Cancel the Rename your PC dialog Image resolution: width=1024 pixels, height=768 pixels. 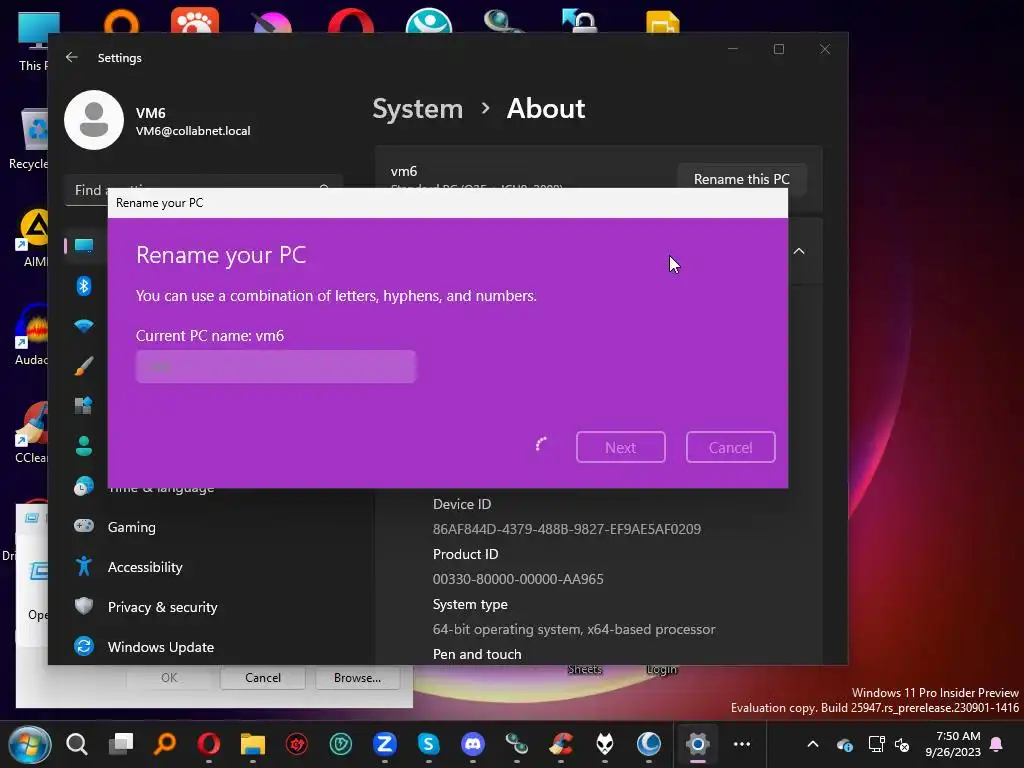(730, 447)
